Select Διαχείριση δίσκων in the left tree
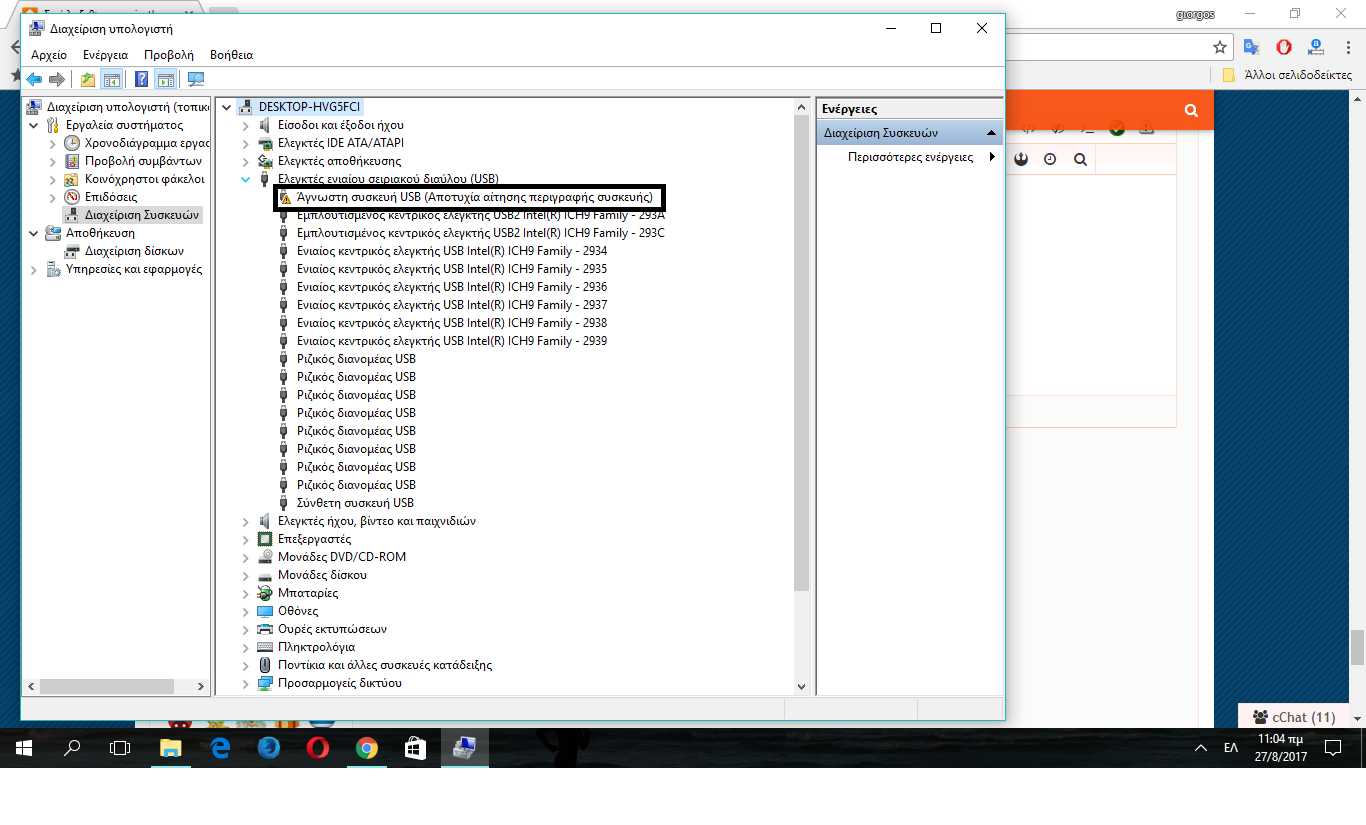 click(134, 251)
